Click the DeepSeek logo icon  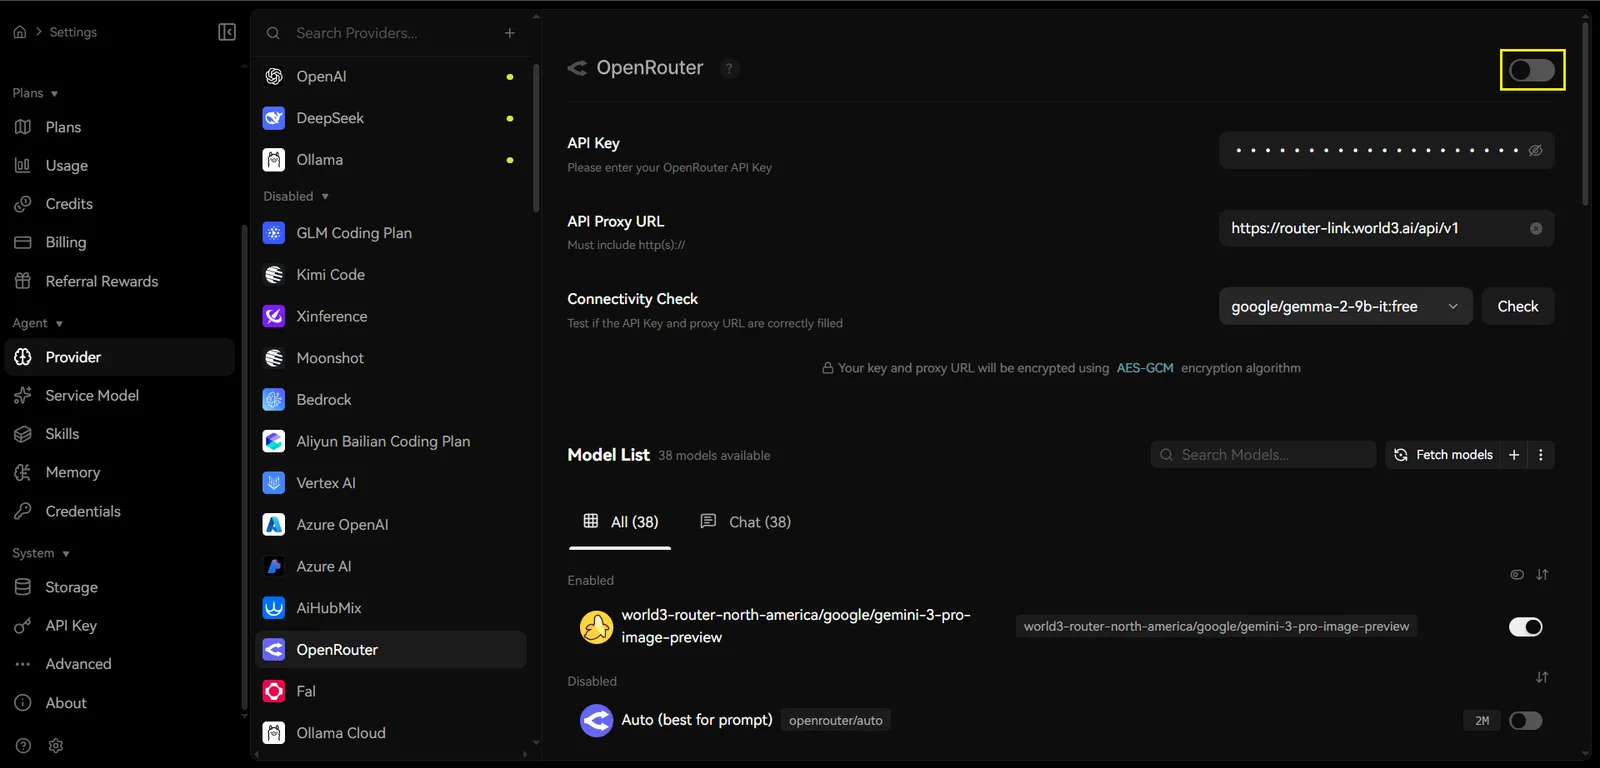pyautogui.click(x=274, y=118)
